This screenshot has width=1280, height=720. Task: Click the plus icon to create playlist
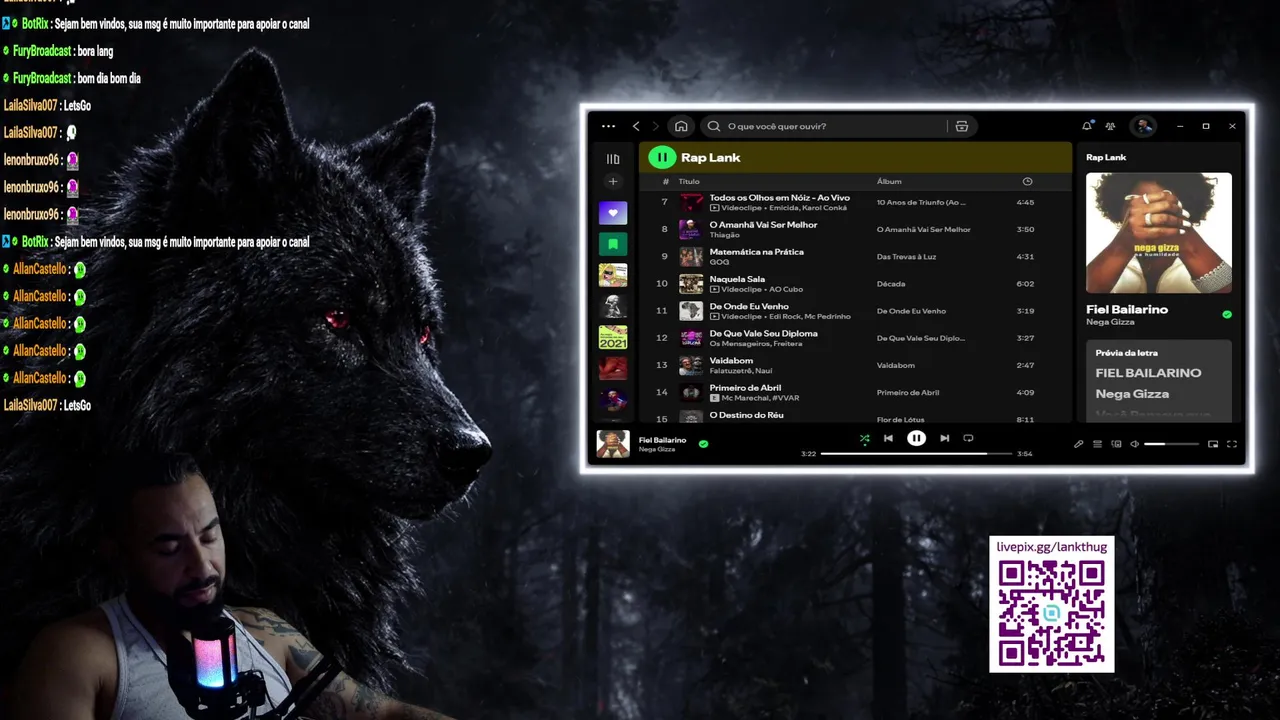(613, 182)
